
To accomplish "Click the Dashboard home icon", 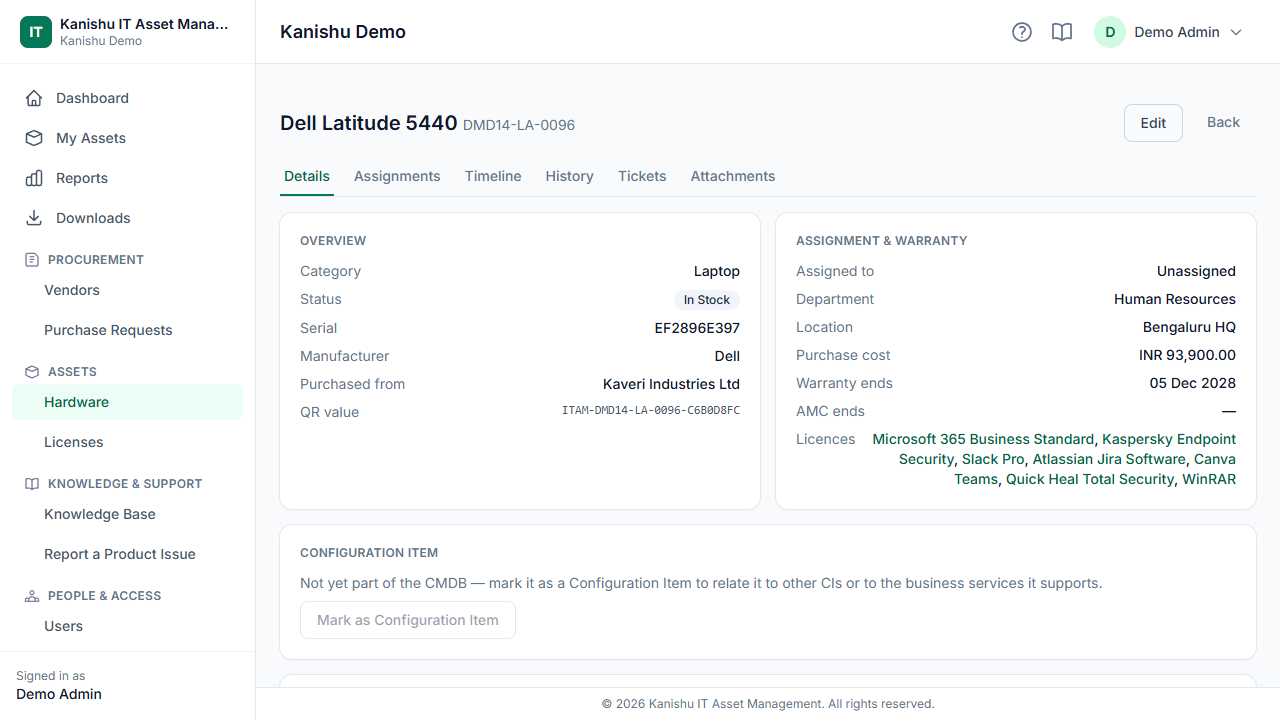I will tap(34, 98).
